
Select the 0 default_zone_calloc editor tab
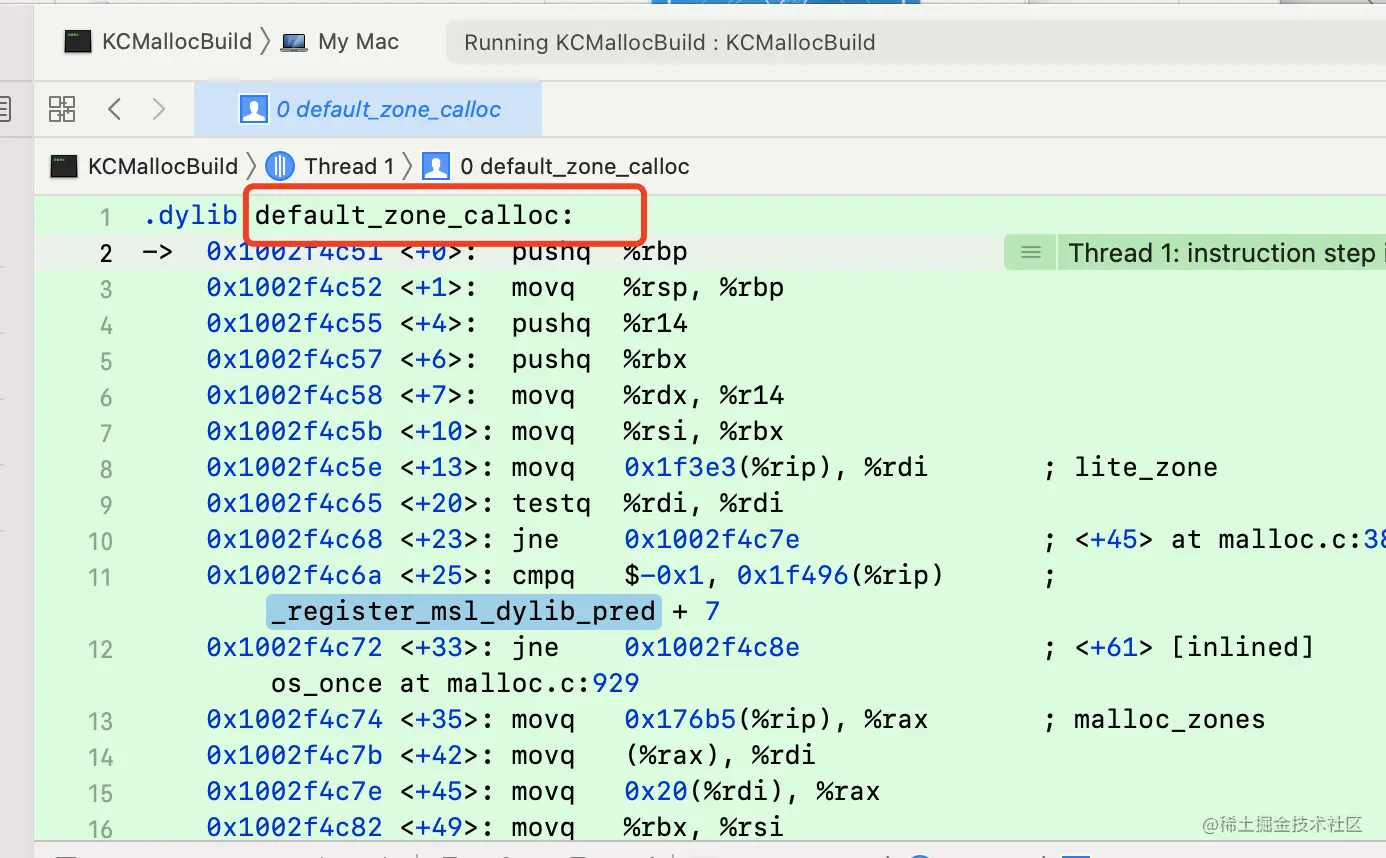coord(369,109)
